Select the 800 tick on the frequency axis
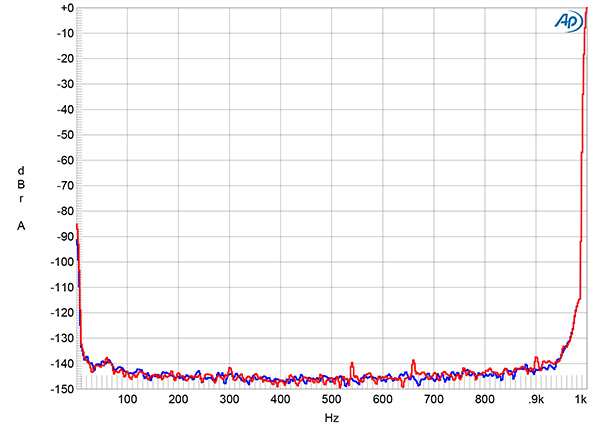The height and width of the screenshot is (427, 600). coord(485,401)
